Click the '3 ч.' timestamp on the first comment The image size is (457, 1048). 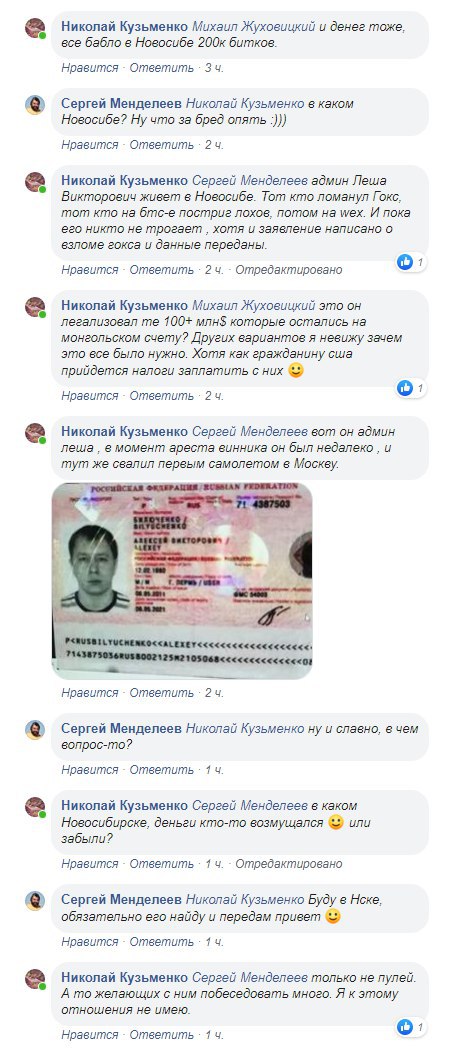pos(214,68)
